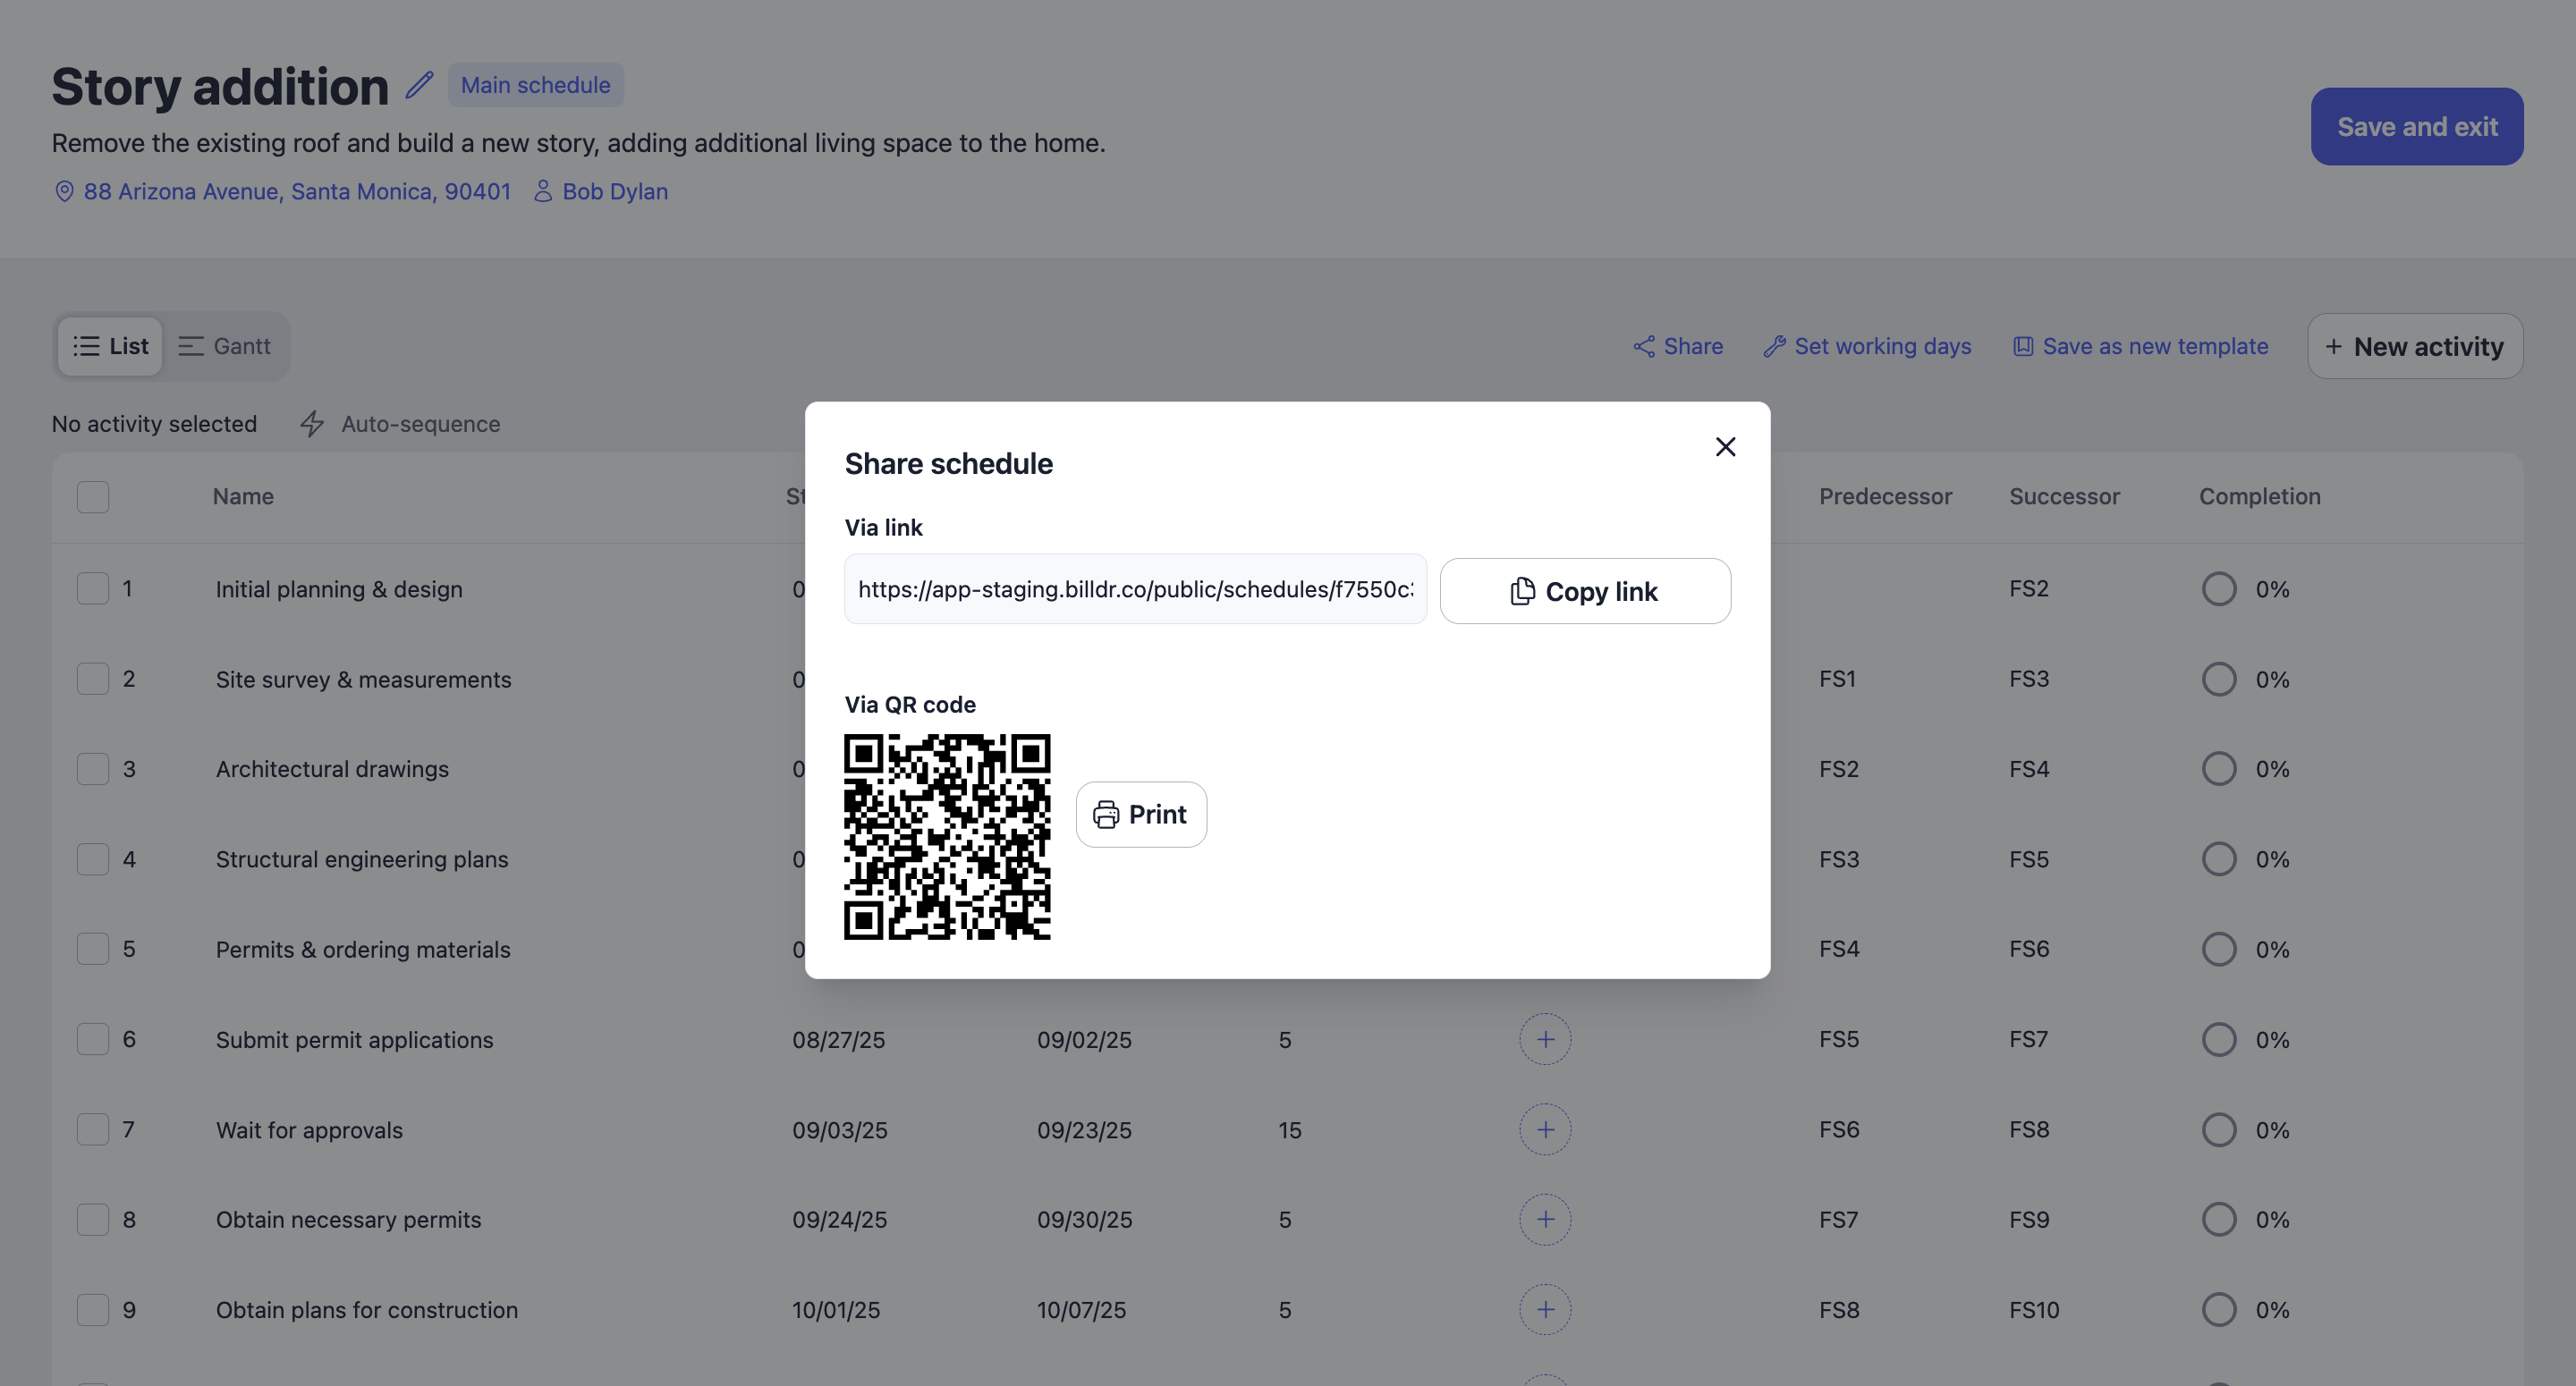Select the Obtain necessary permits activity name

pos(348,1220)
